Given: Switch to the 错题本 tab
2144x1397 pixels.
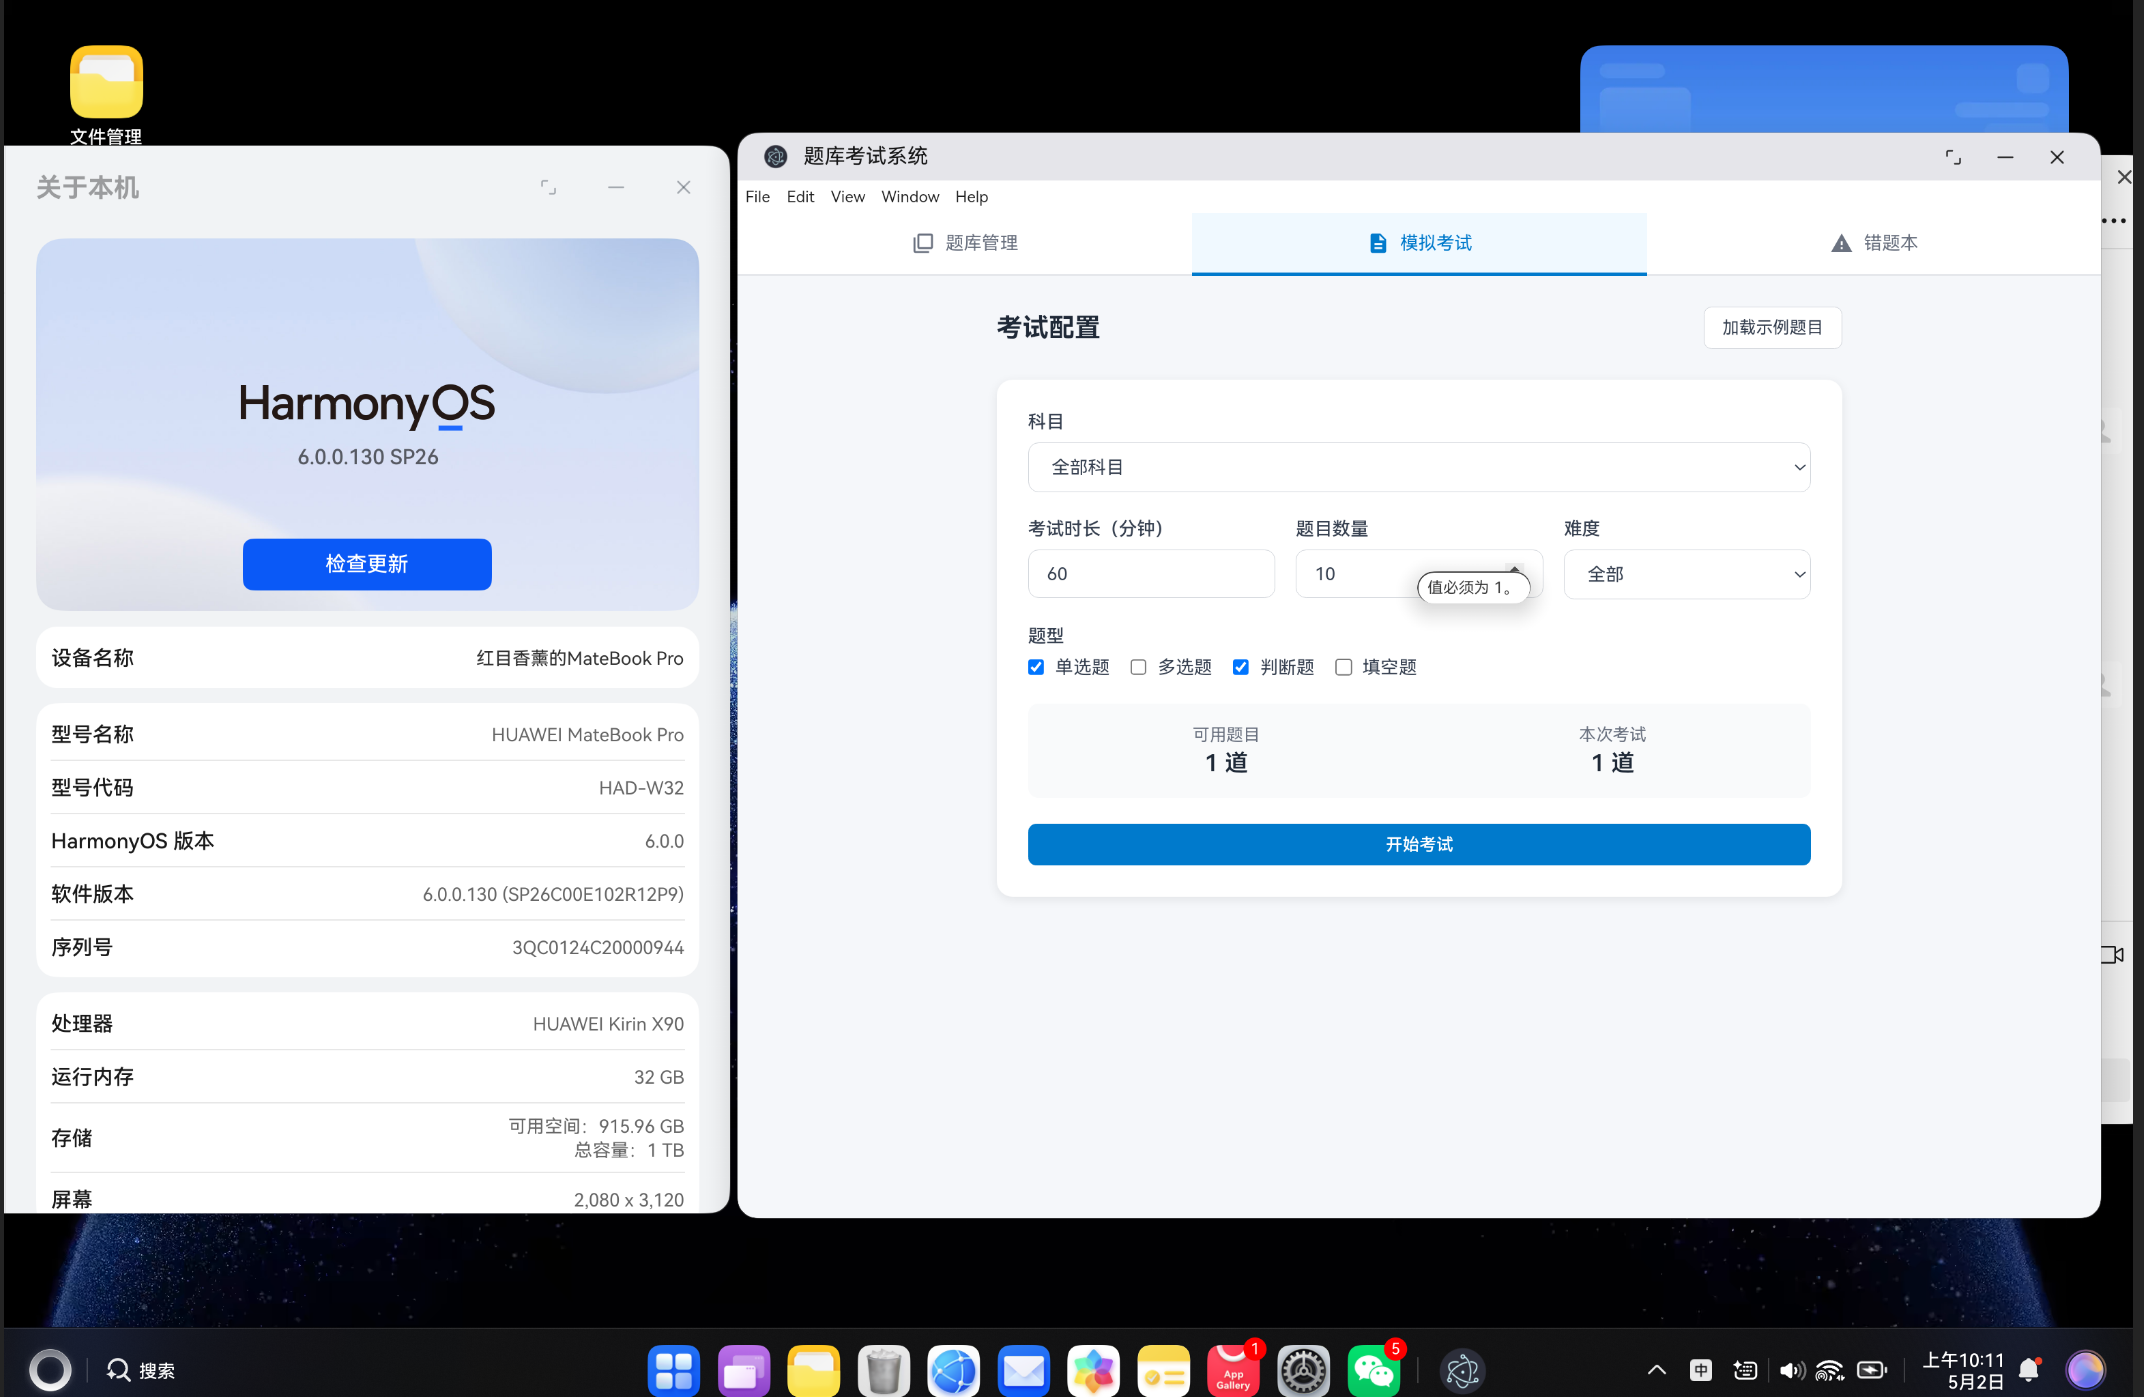Looking at the screenshot, I should 1873,243.
